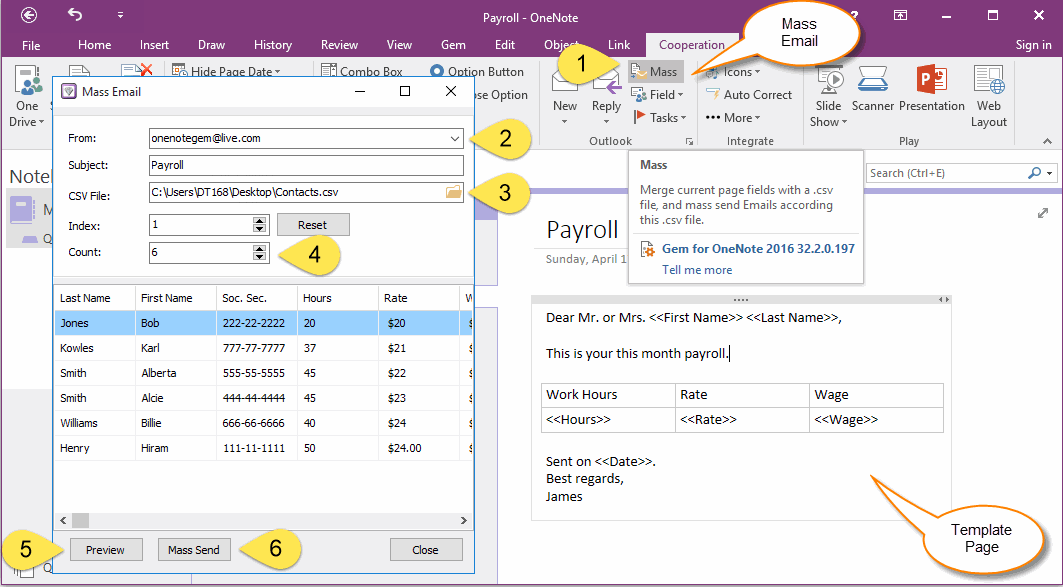Click the Cooperation tab
The image size is (1063, 587).
(692, 45)
